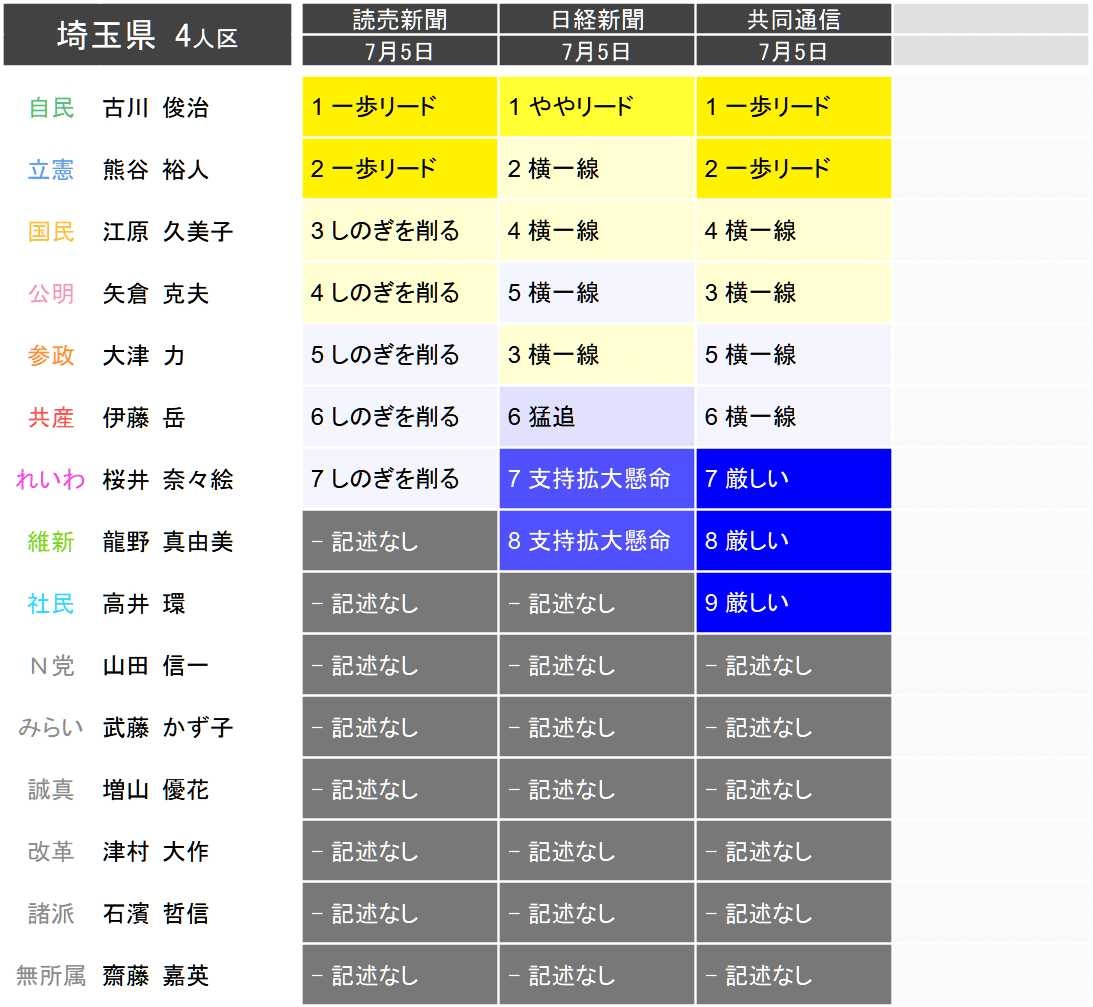Image resolution: width=1093 pixels, height=1007 pixels.
Task: Select candidate name 古川 俊治
Action: pyautogui.click(x=156, y=108)
